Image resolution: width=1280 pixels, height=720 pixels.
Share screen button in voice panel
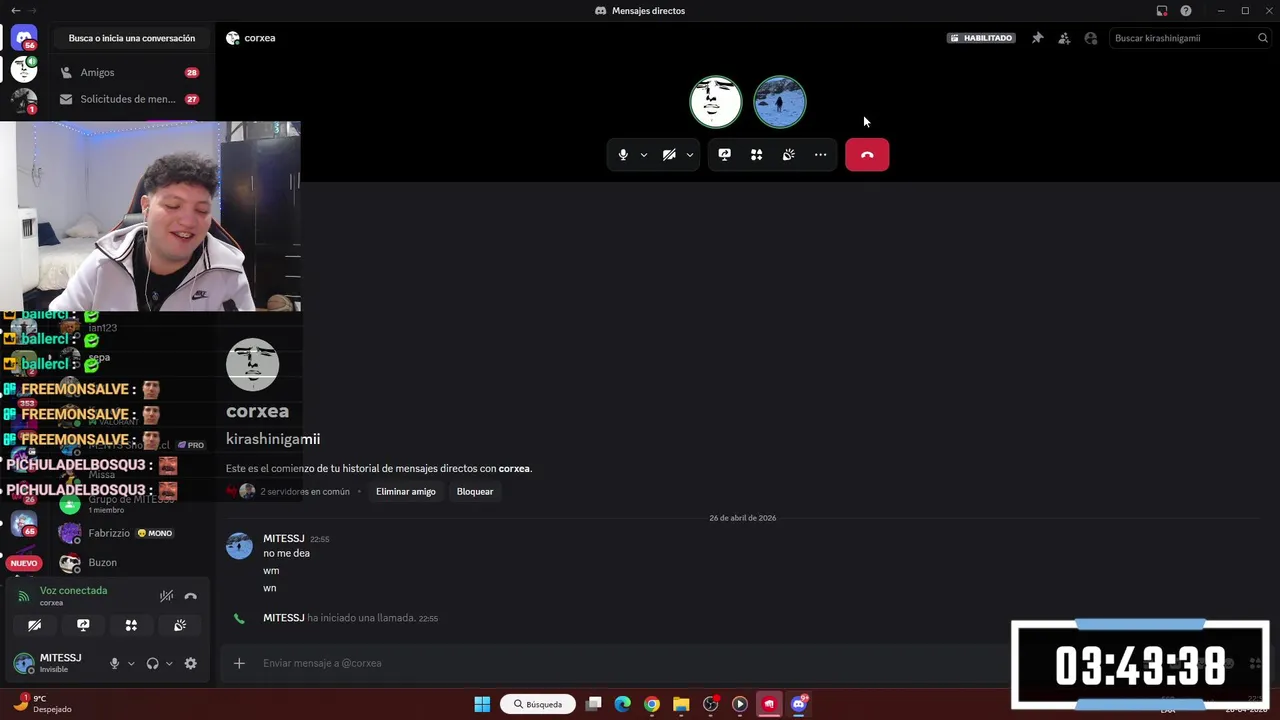(x=83, y=625)
